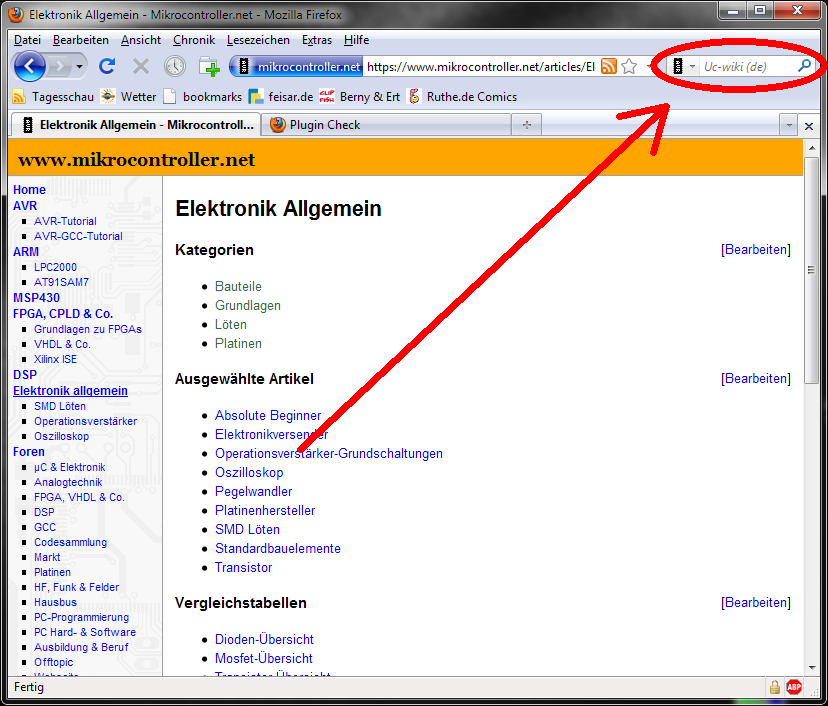Open the Offtopic forum link
This screenshot has width=828, height=706.
click(x=53, y=662)
